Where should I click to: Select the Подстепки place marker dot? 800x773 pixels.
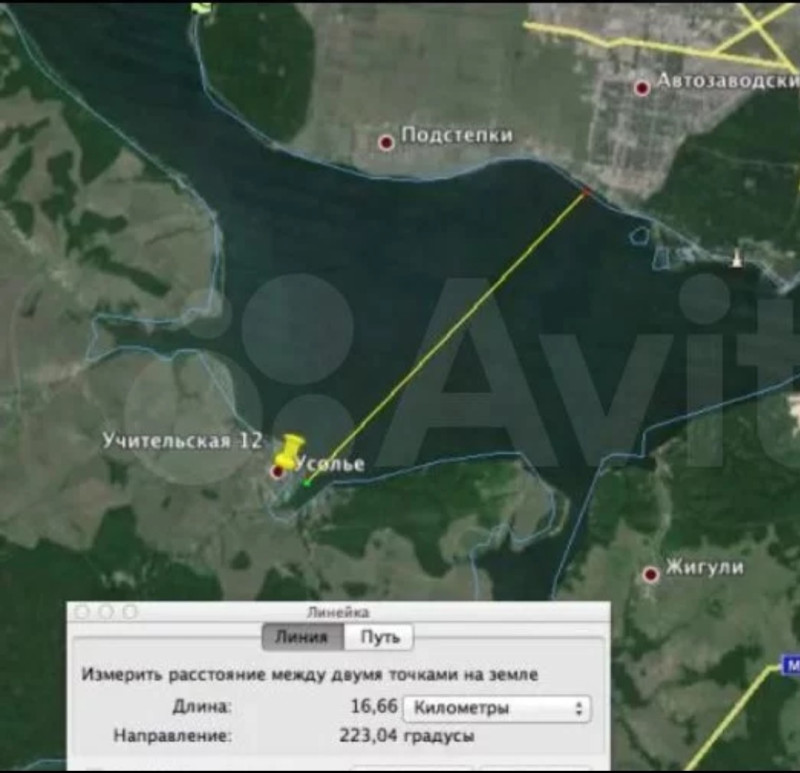386,143
